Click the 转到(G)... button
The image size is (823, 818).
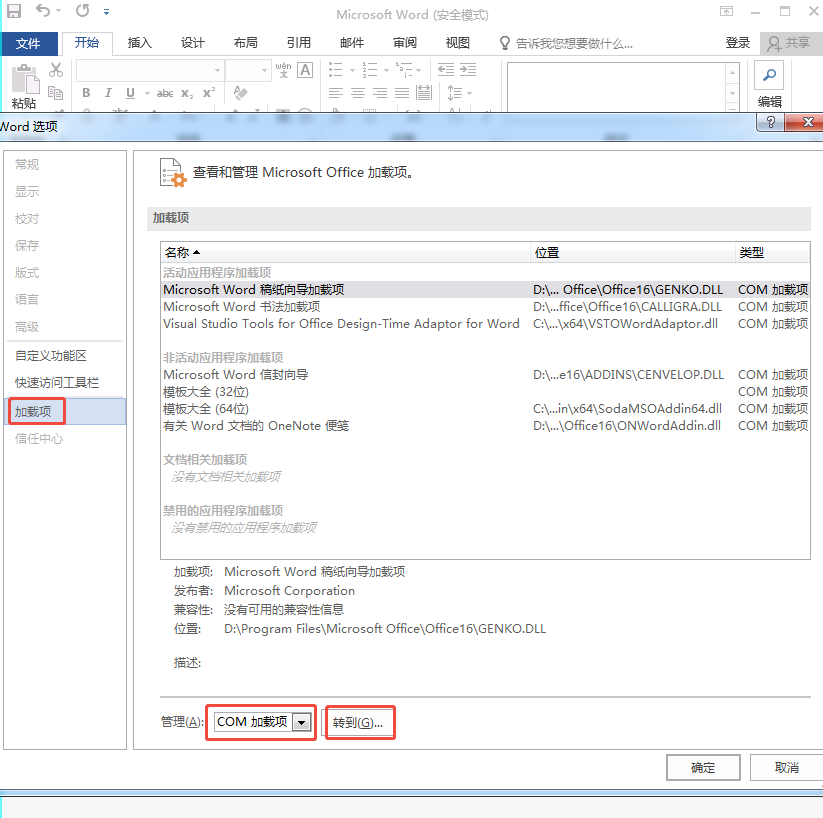click(358, 722)
